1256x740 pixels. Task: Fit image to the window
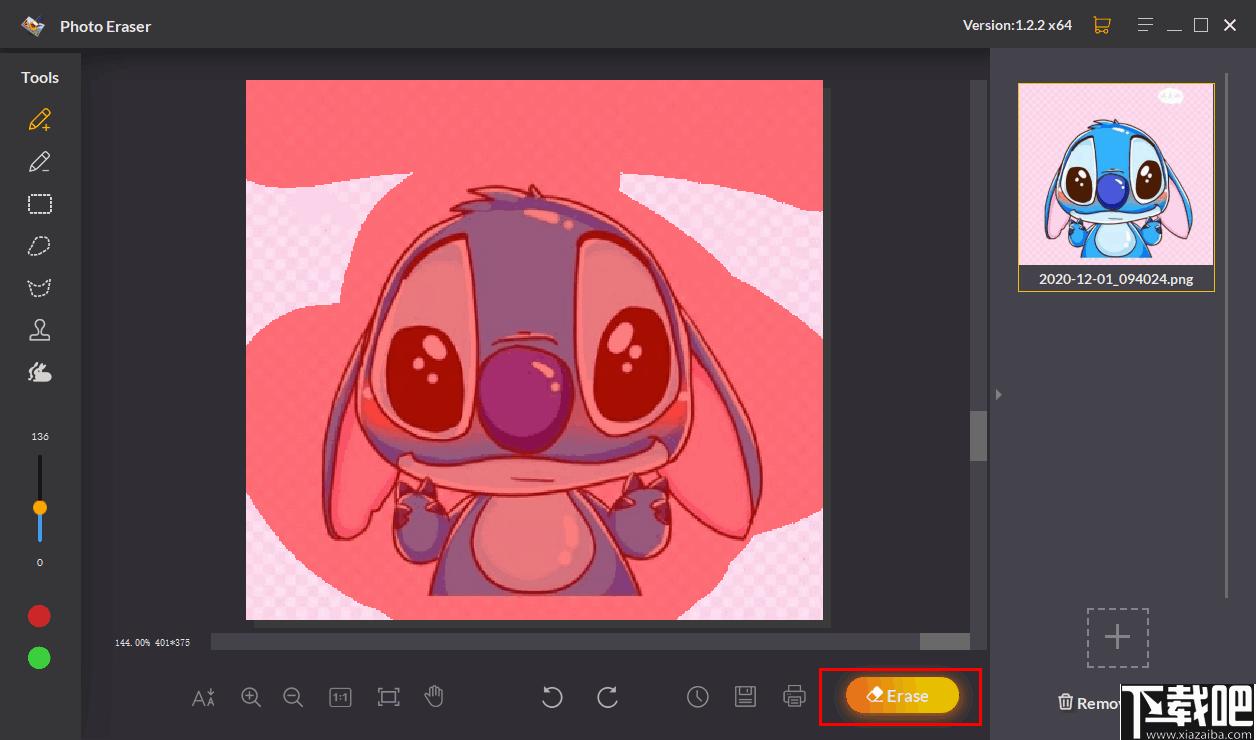(x=388, y=697)
